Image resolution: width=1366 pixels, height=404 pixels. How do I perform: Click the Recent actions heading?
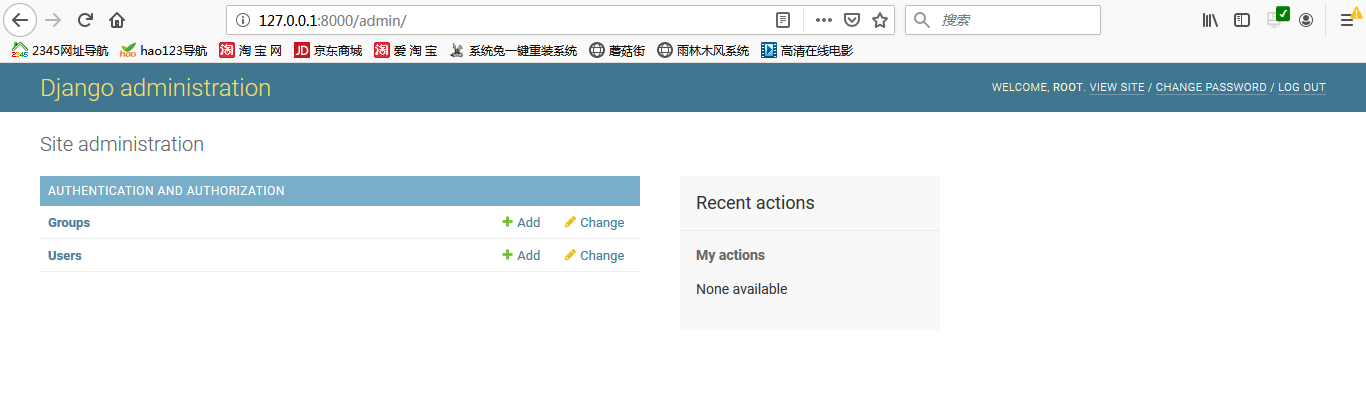pyautogui.click(x=755, y=203)
